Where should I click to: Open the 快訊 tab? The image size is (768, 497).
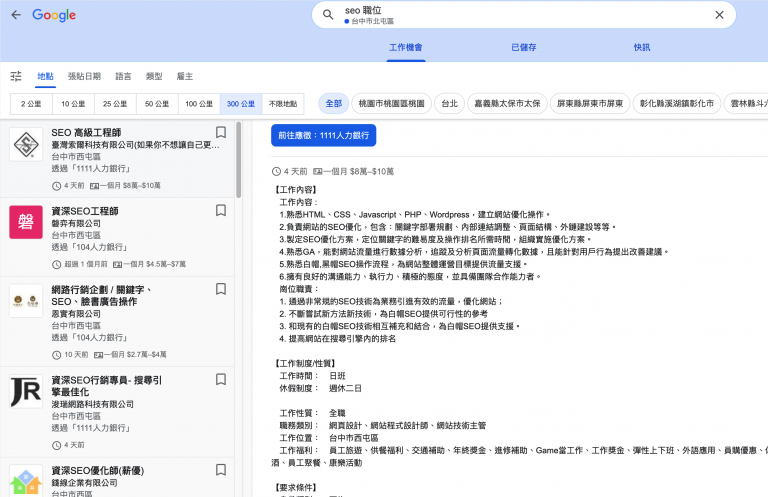[x=642, y=47]
